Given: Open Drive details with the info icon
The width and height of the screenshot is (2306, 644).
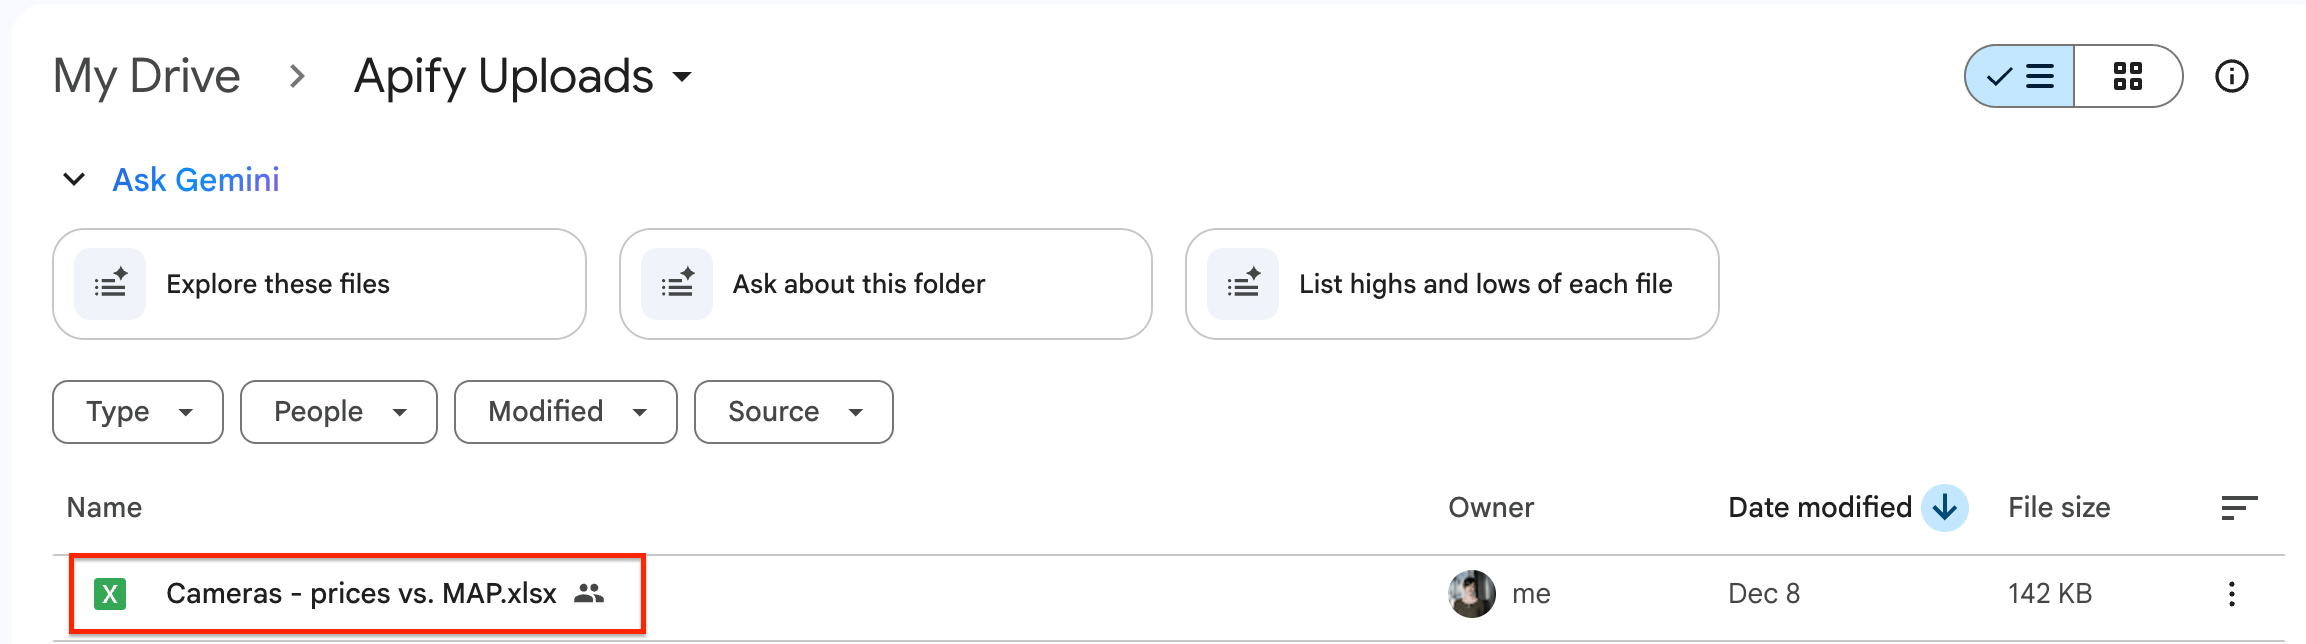Looking at the screenshot, I should pos(2232,75).
